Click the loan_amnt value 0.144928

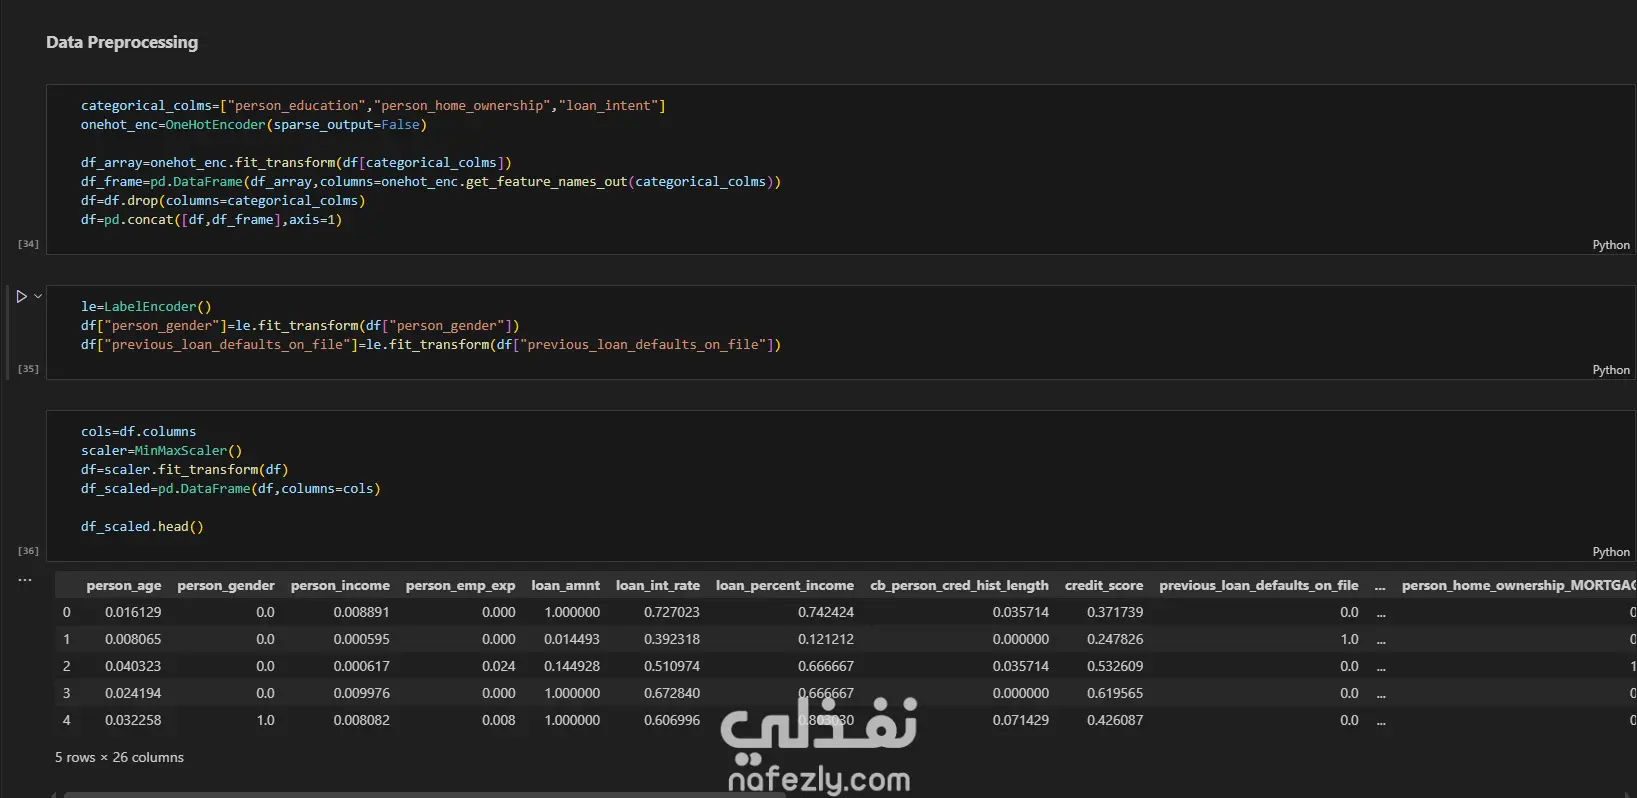point(572,666)
